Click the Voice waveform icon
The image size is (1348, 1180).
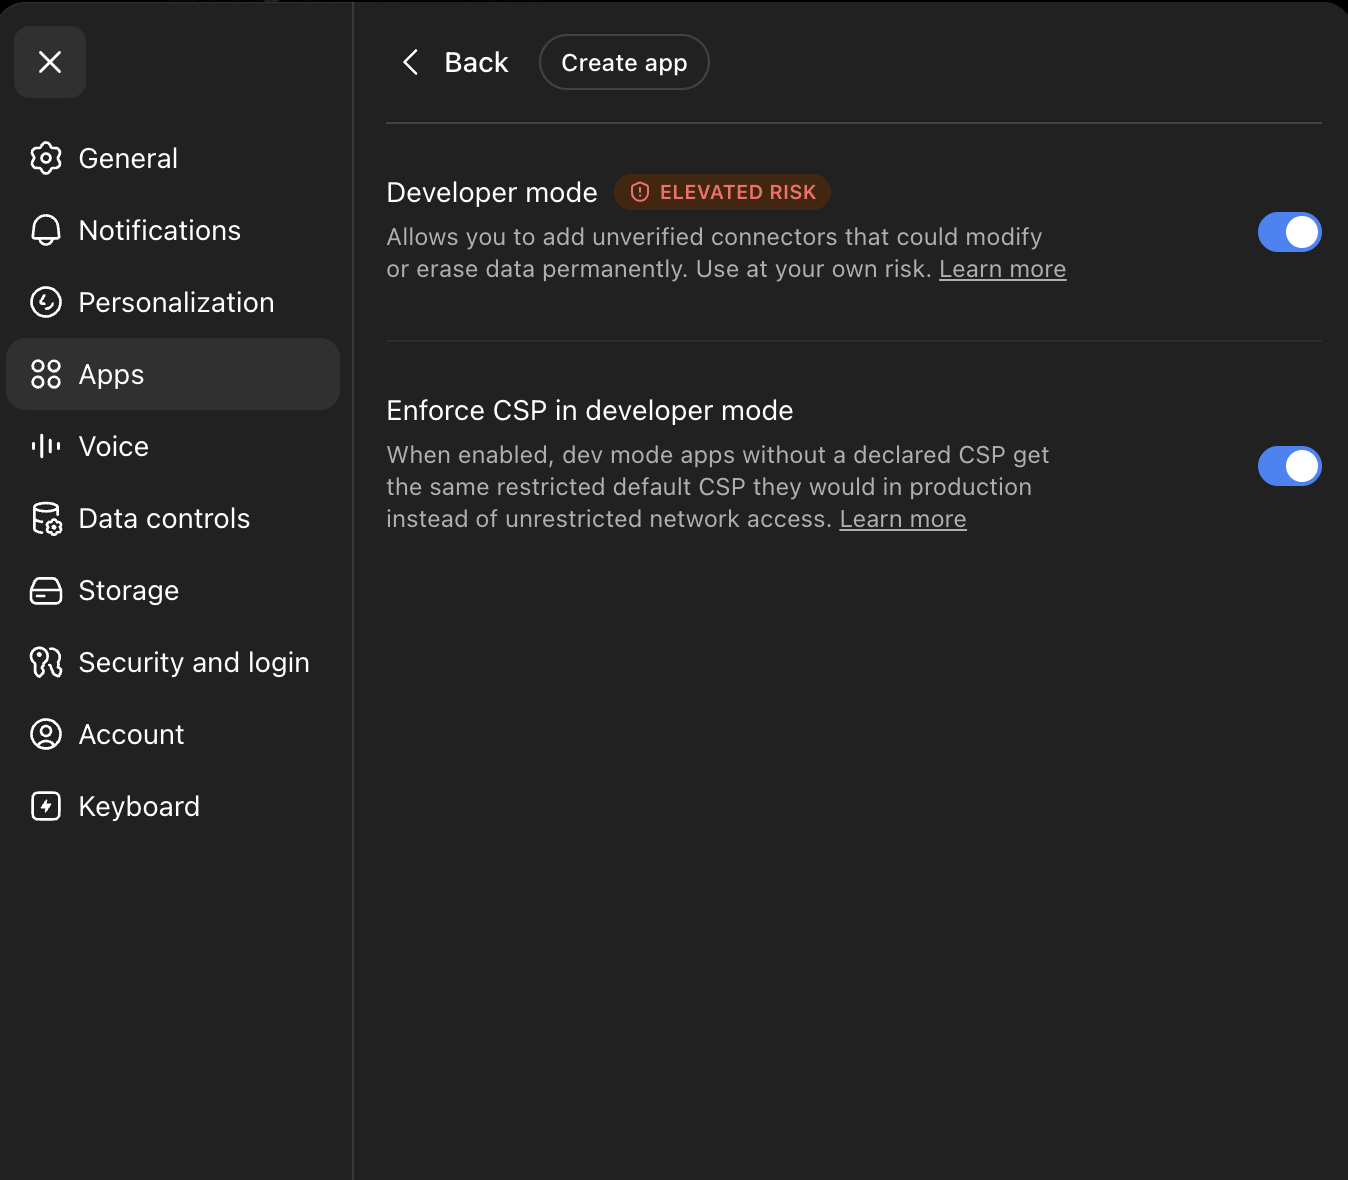coord(46,446)
